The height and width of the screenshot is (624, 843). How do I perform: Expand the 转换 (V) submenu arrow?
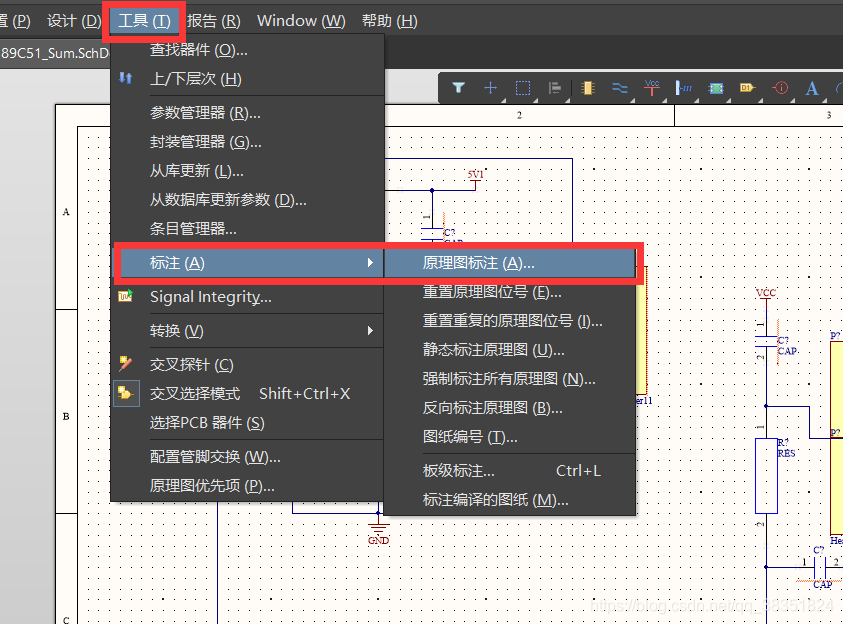(x=370, y=331)
